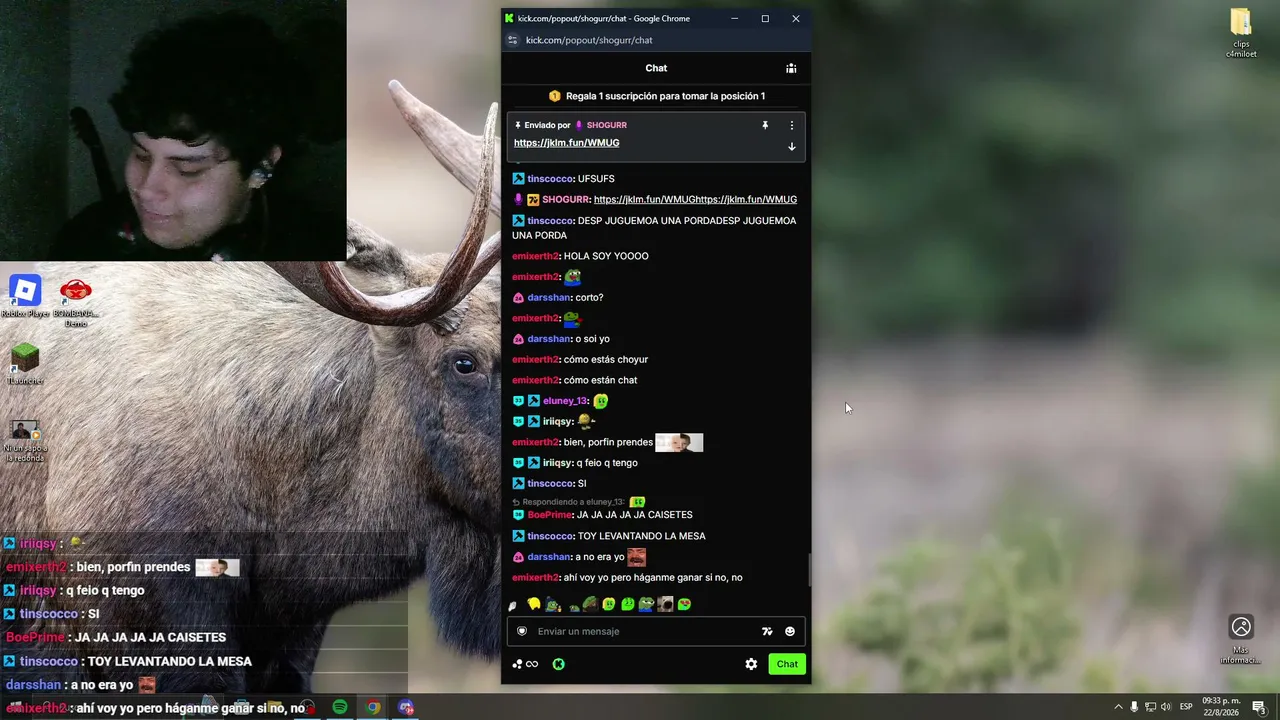Screen dimensions: 1280x720
Task: Open the Roblox Player desktop shortcut
Action: (x=25, y=296)
